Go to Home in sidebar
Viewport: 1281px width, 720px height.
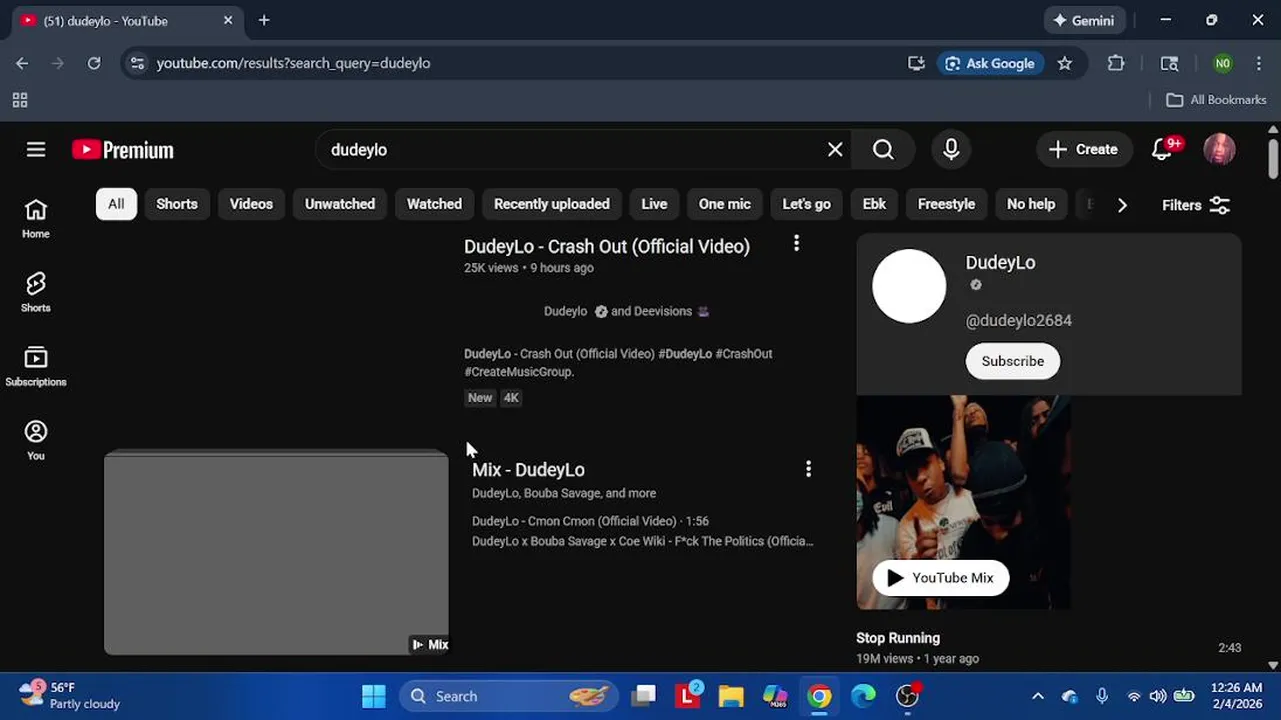tap(36, 218)
